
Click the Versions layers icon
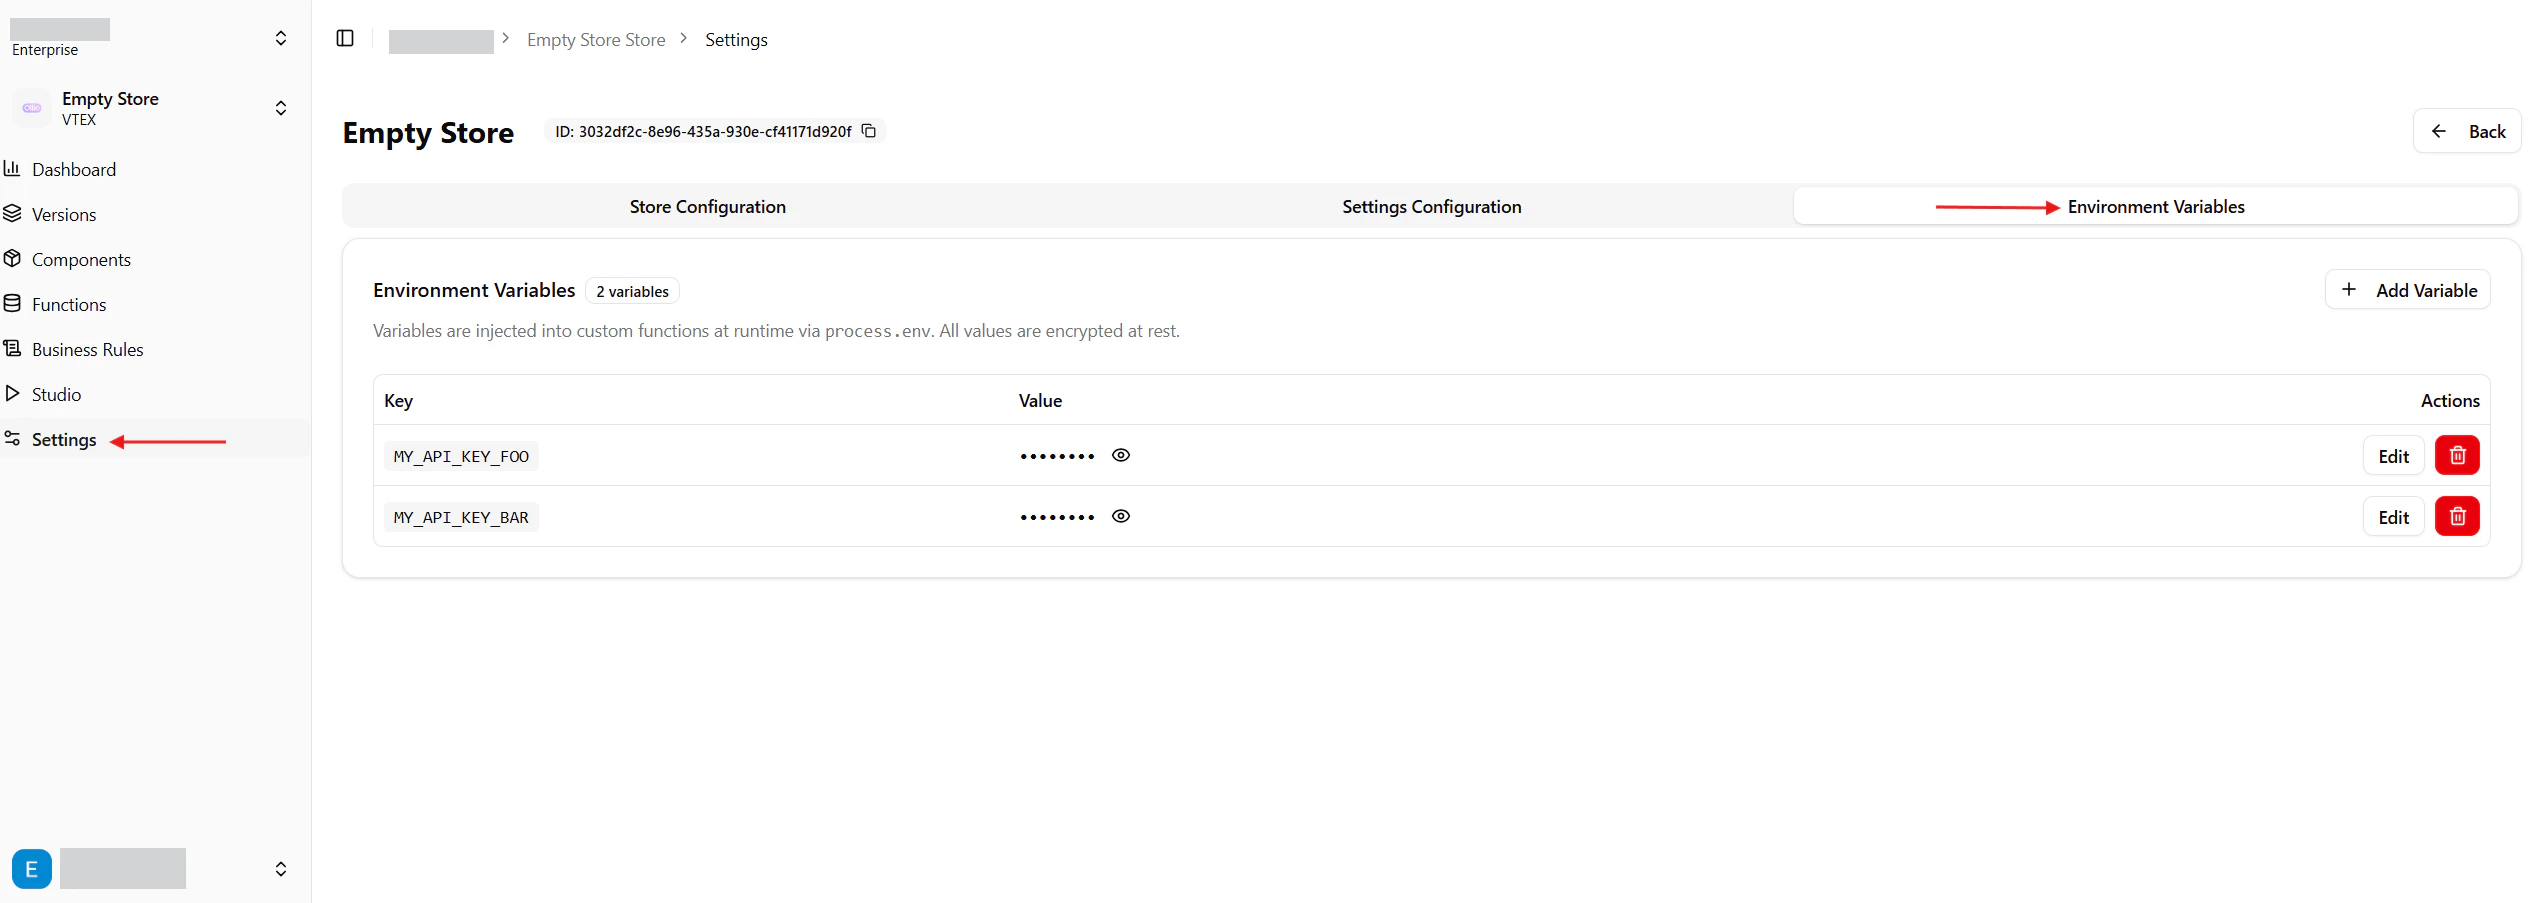pyautogui.click(x=12, y=214)
